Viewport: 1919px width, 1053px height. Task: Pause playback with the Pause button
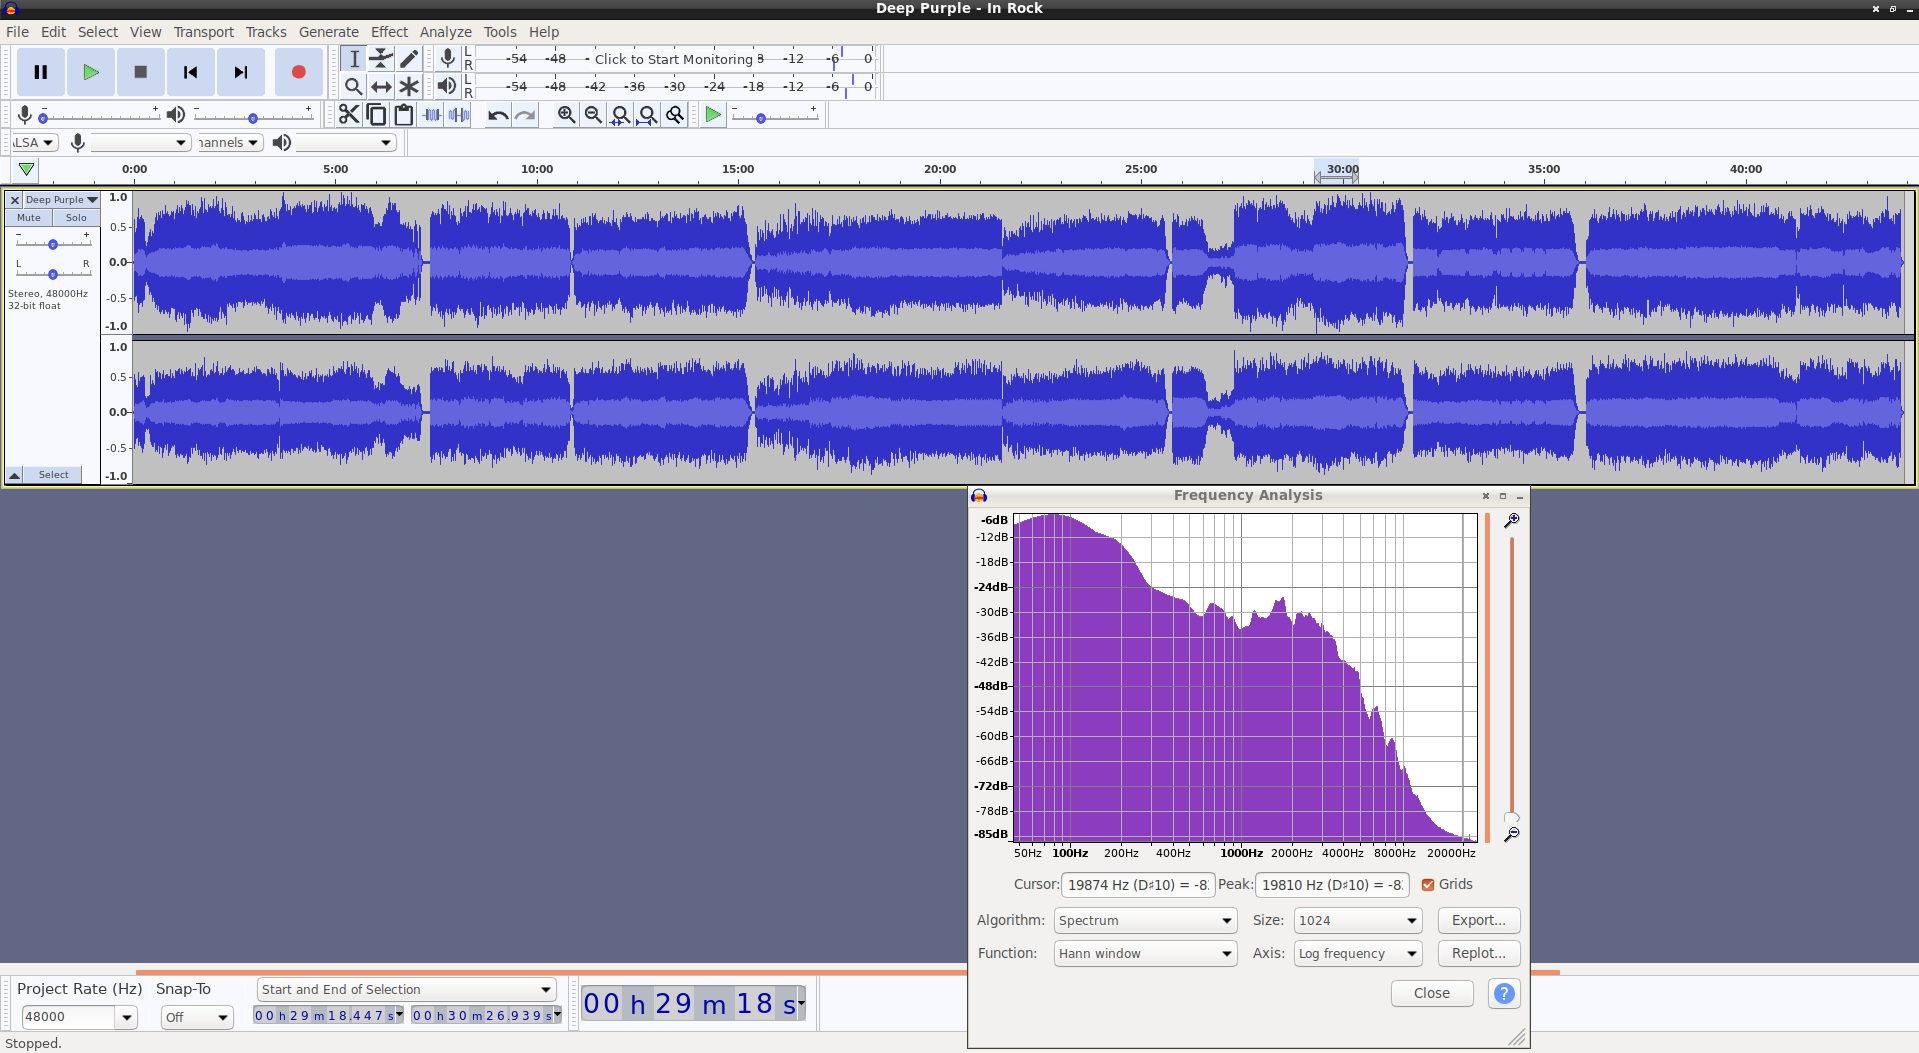41,72
